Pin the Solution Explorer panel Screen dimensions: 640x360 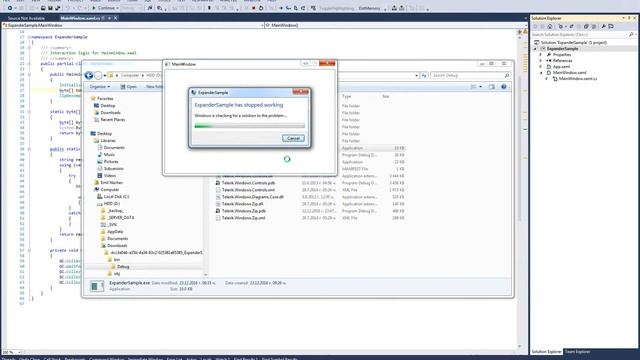click(x=629, y=18)
